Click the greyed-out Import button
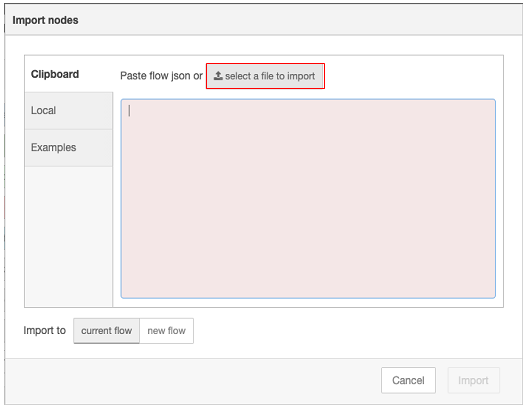 (x=473, y=380)
